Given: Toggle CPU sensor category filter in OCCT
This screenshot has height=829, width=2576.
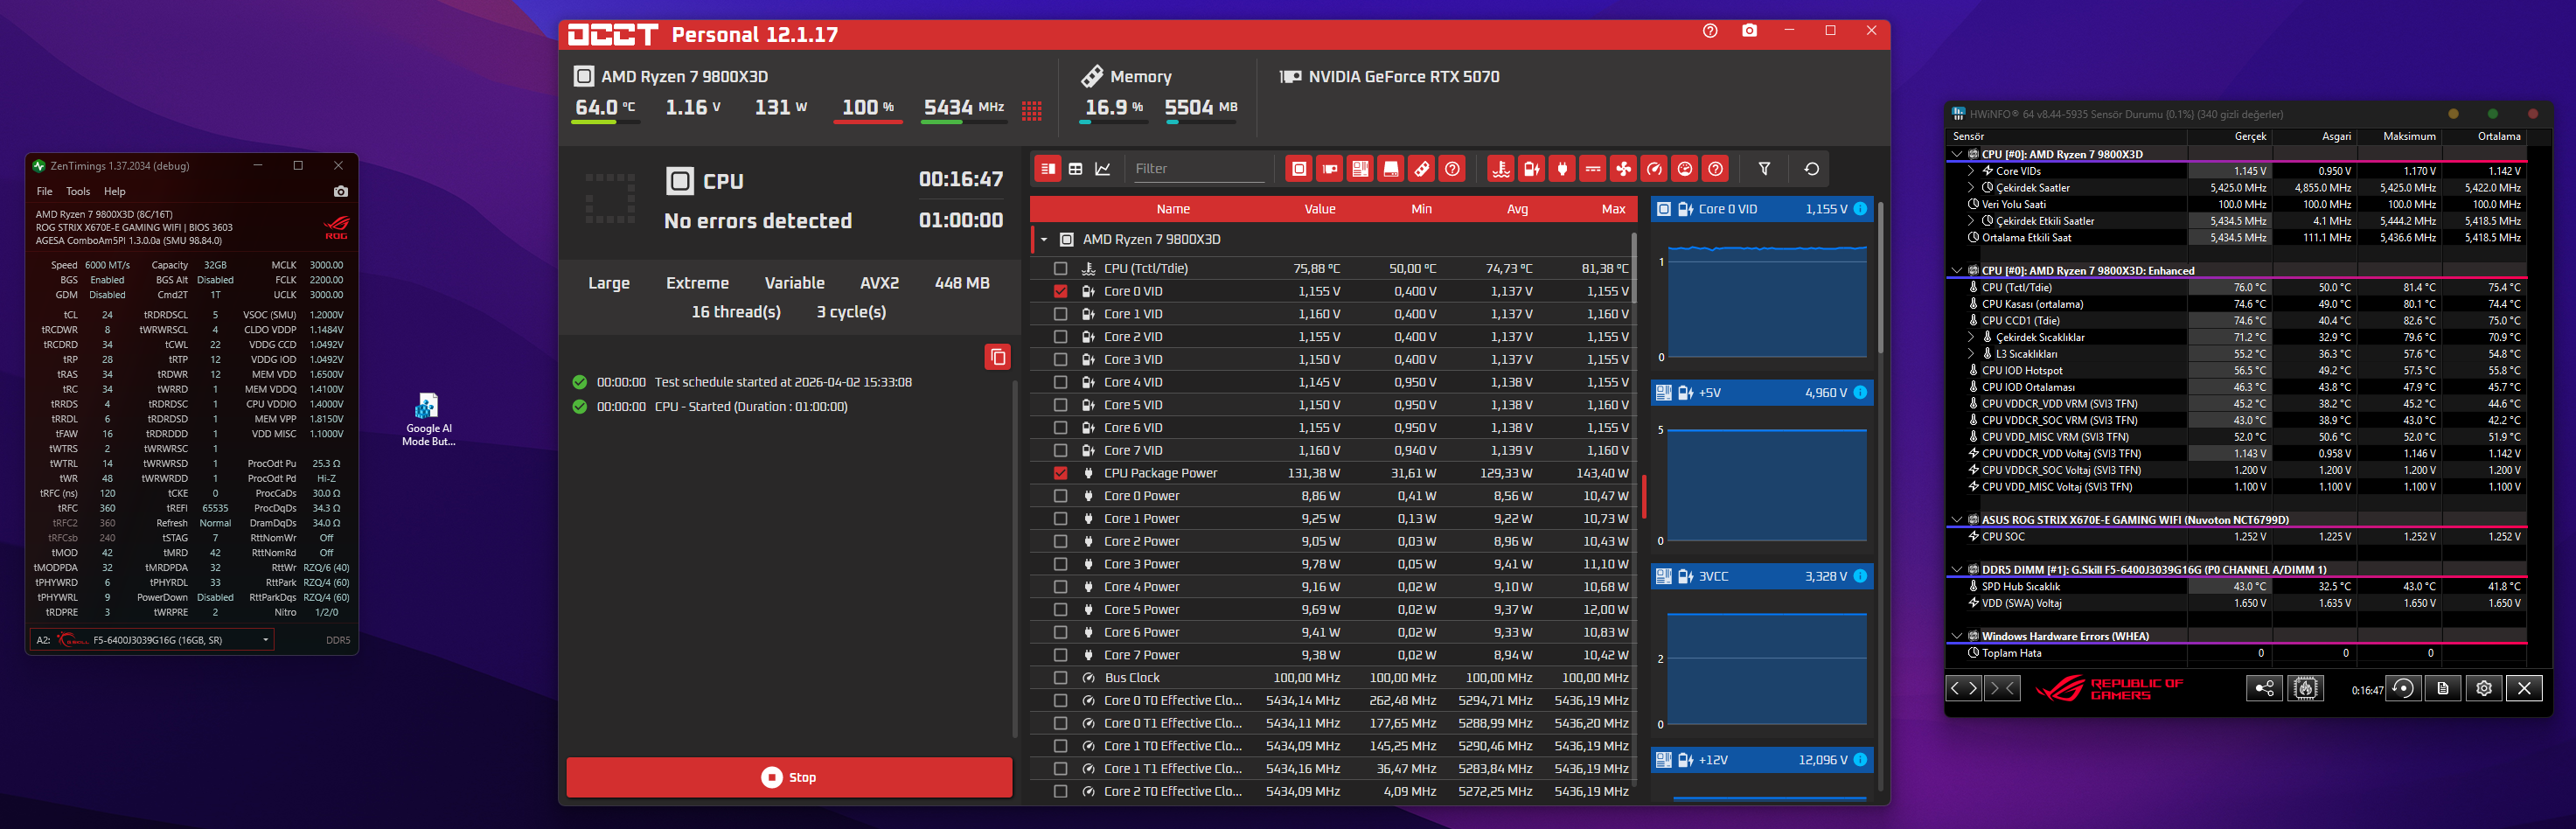Looking at the screenshot, I should (1299, 169).
